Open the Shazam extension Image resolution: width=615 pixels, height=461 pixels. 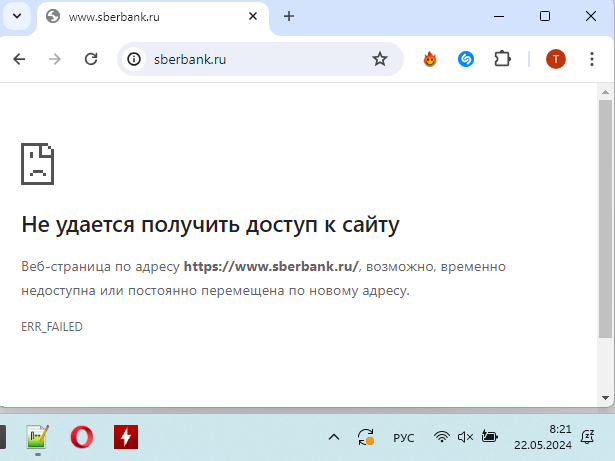point(466,59)
